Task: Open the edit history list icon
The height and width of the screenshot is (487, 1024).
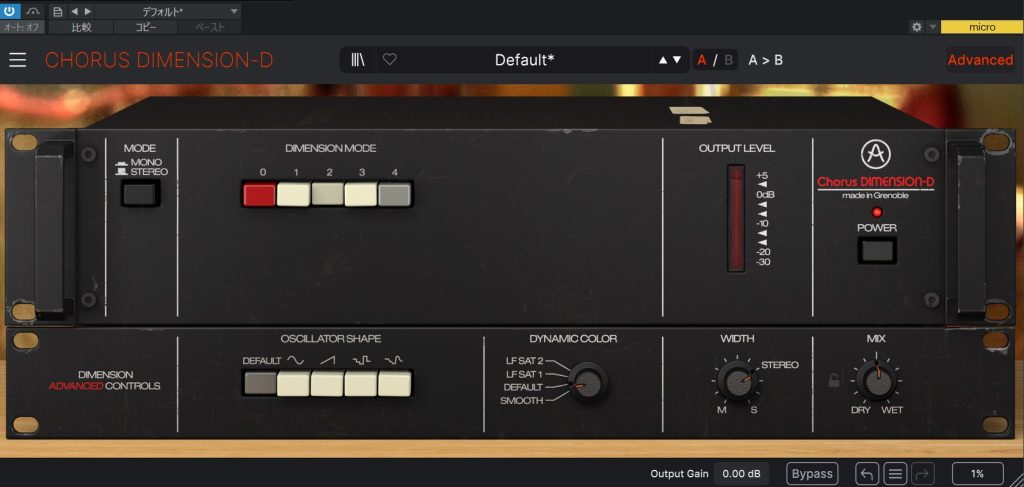Action: tap(895, 474)
